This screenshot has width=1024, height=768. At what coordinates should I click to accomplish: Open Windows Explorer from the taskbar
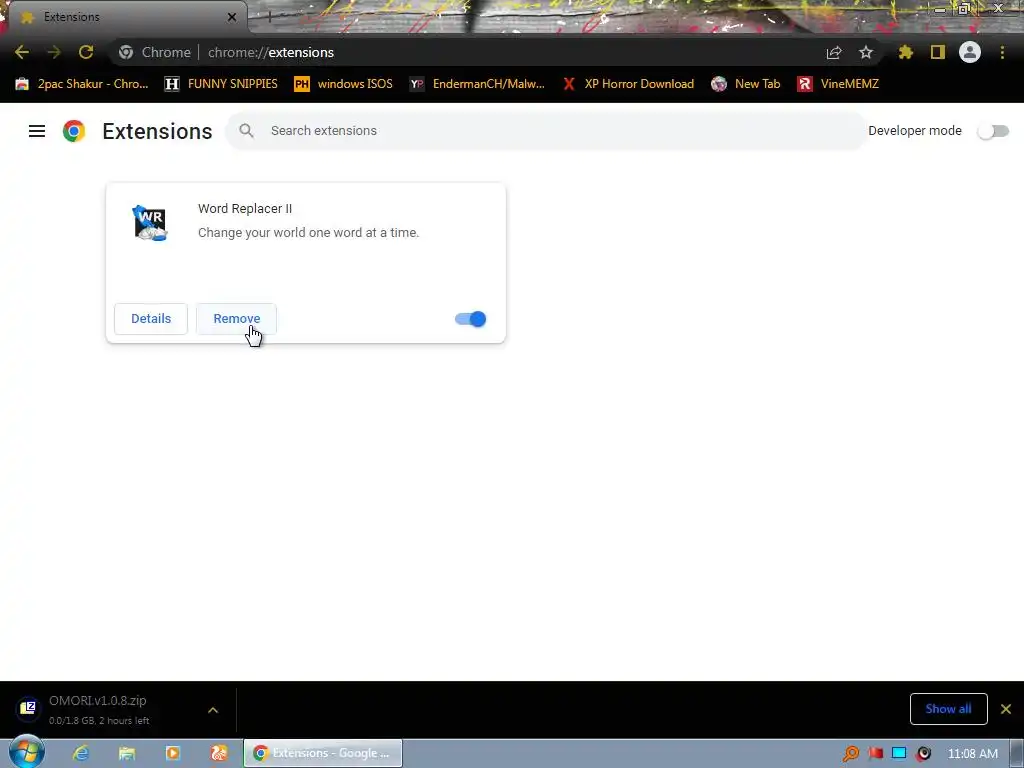click(127, 753)
